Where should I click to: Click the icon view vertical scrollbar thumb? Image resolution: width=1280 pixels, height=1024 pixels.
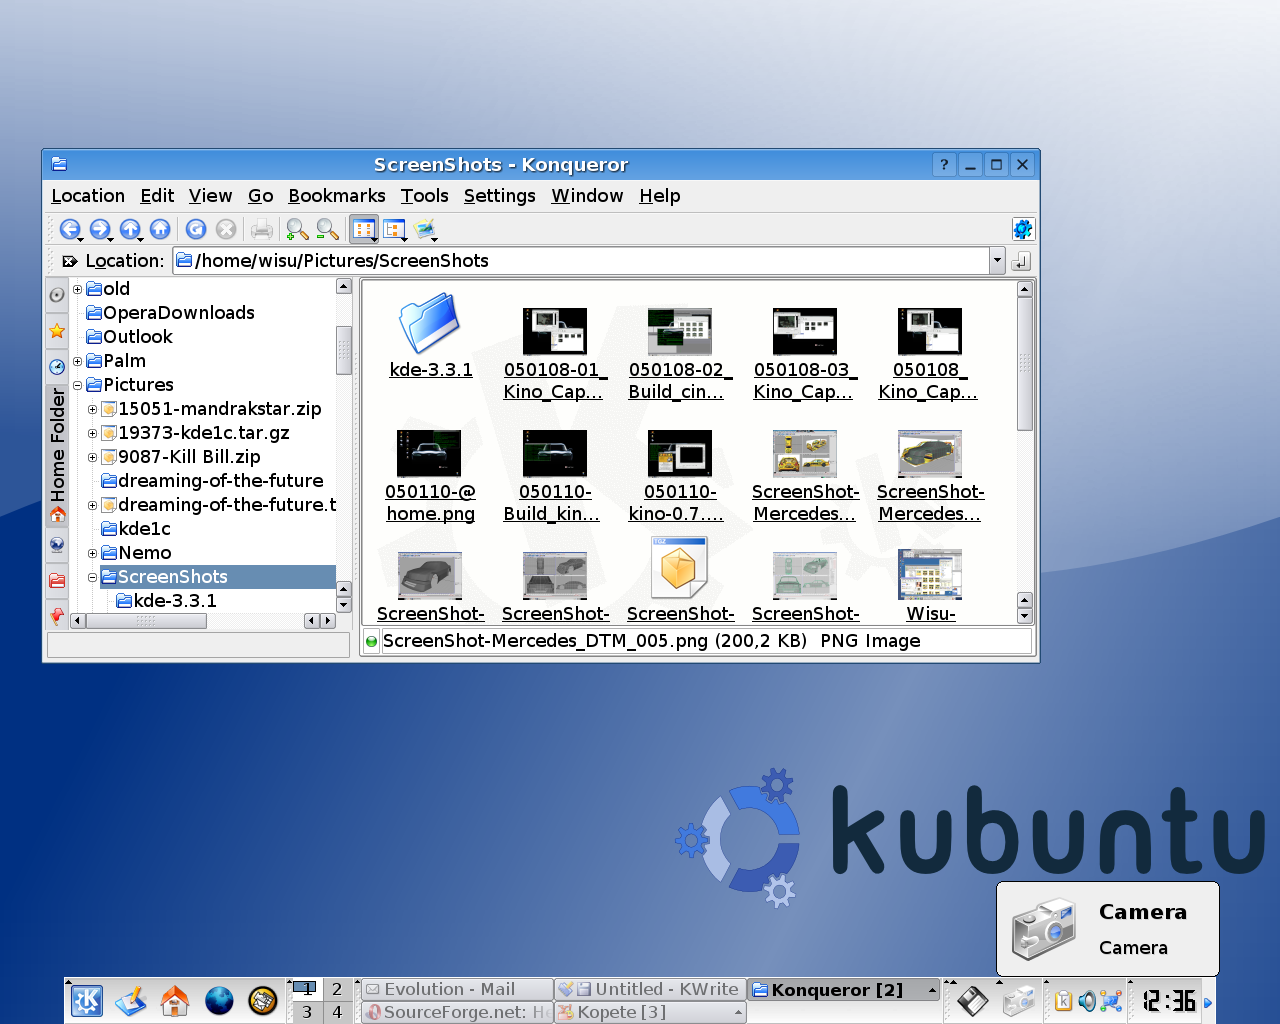pos(1025,365)
